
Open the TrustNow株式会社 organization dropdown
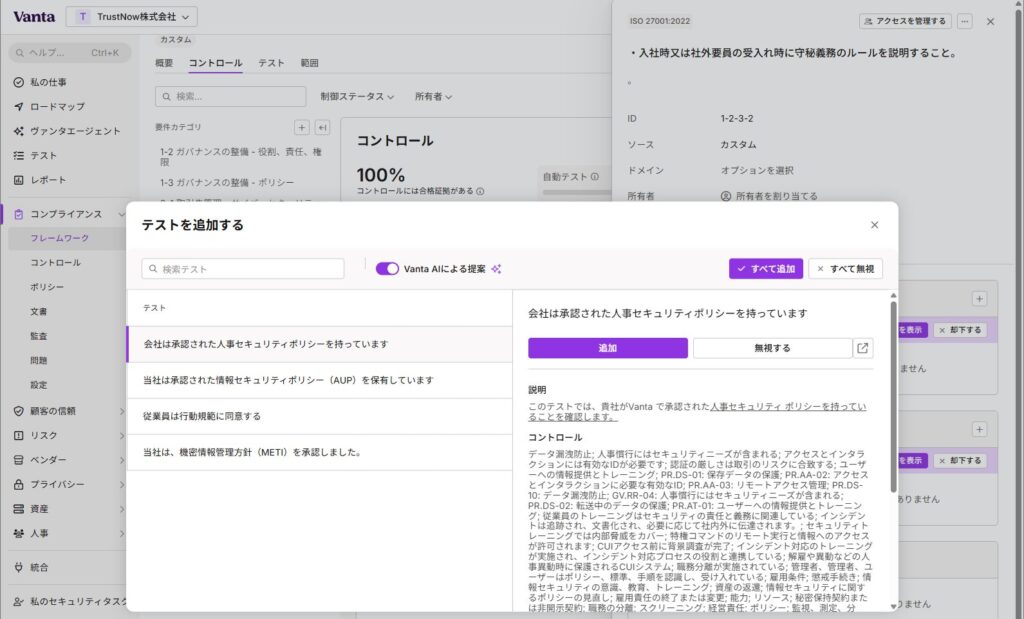click(131, 16)
